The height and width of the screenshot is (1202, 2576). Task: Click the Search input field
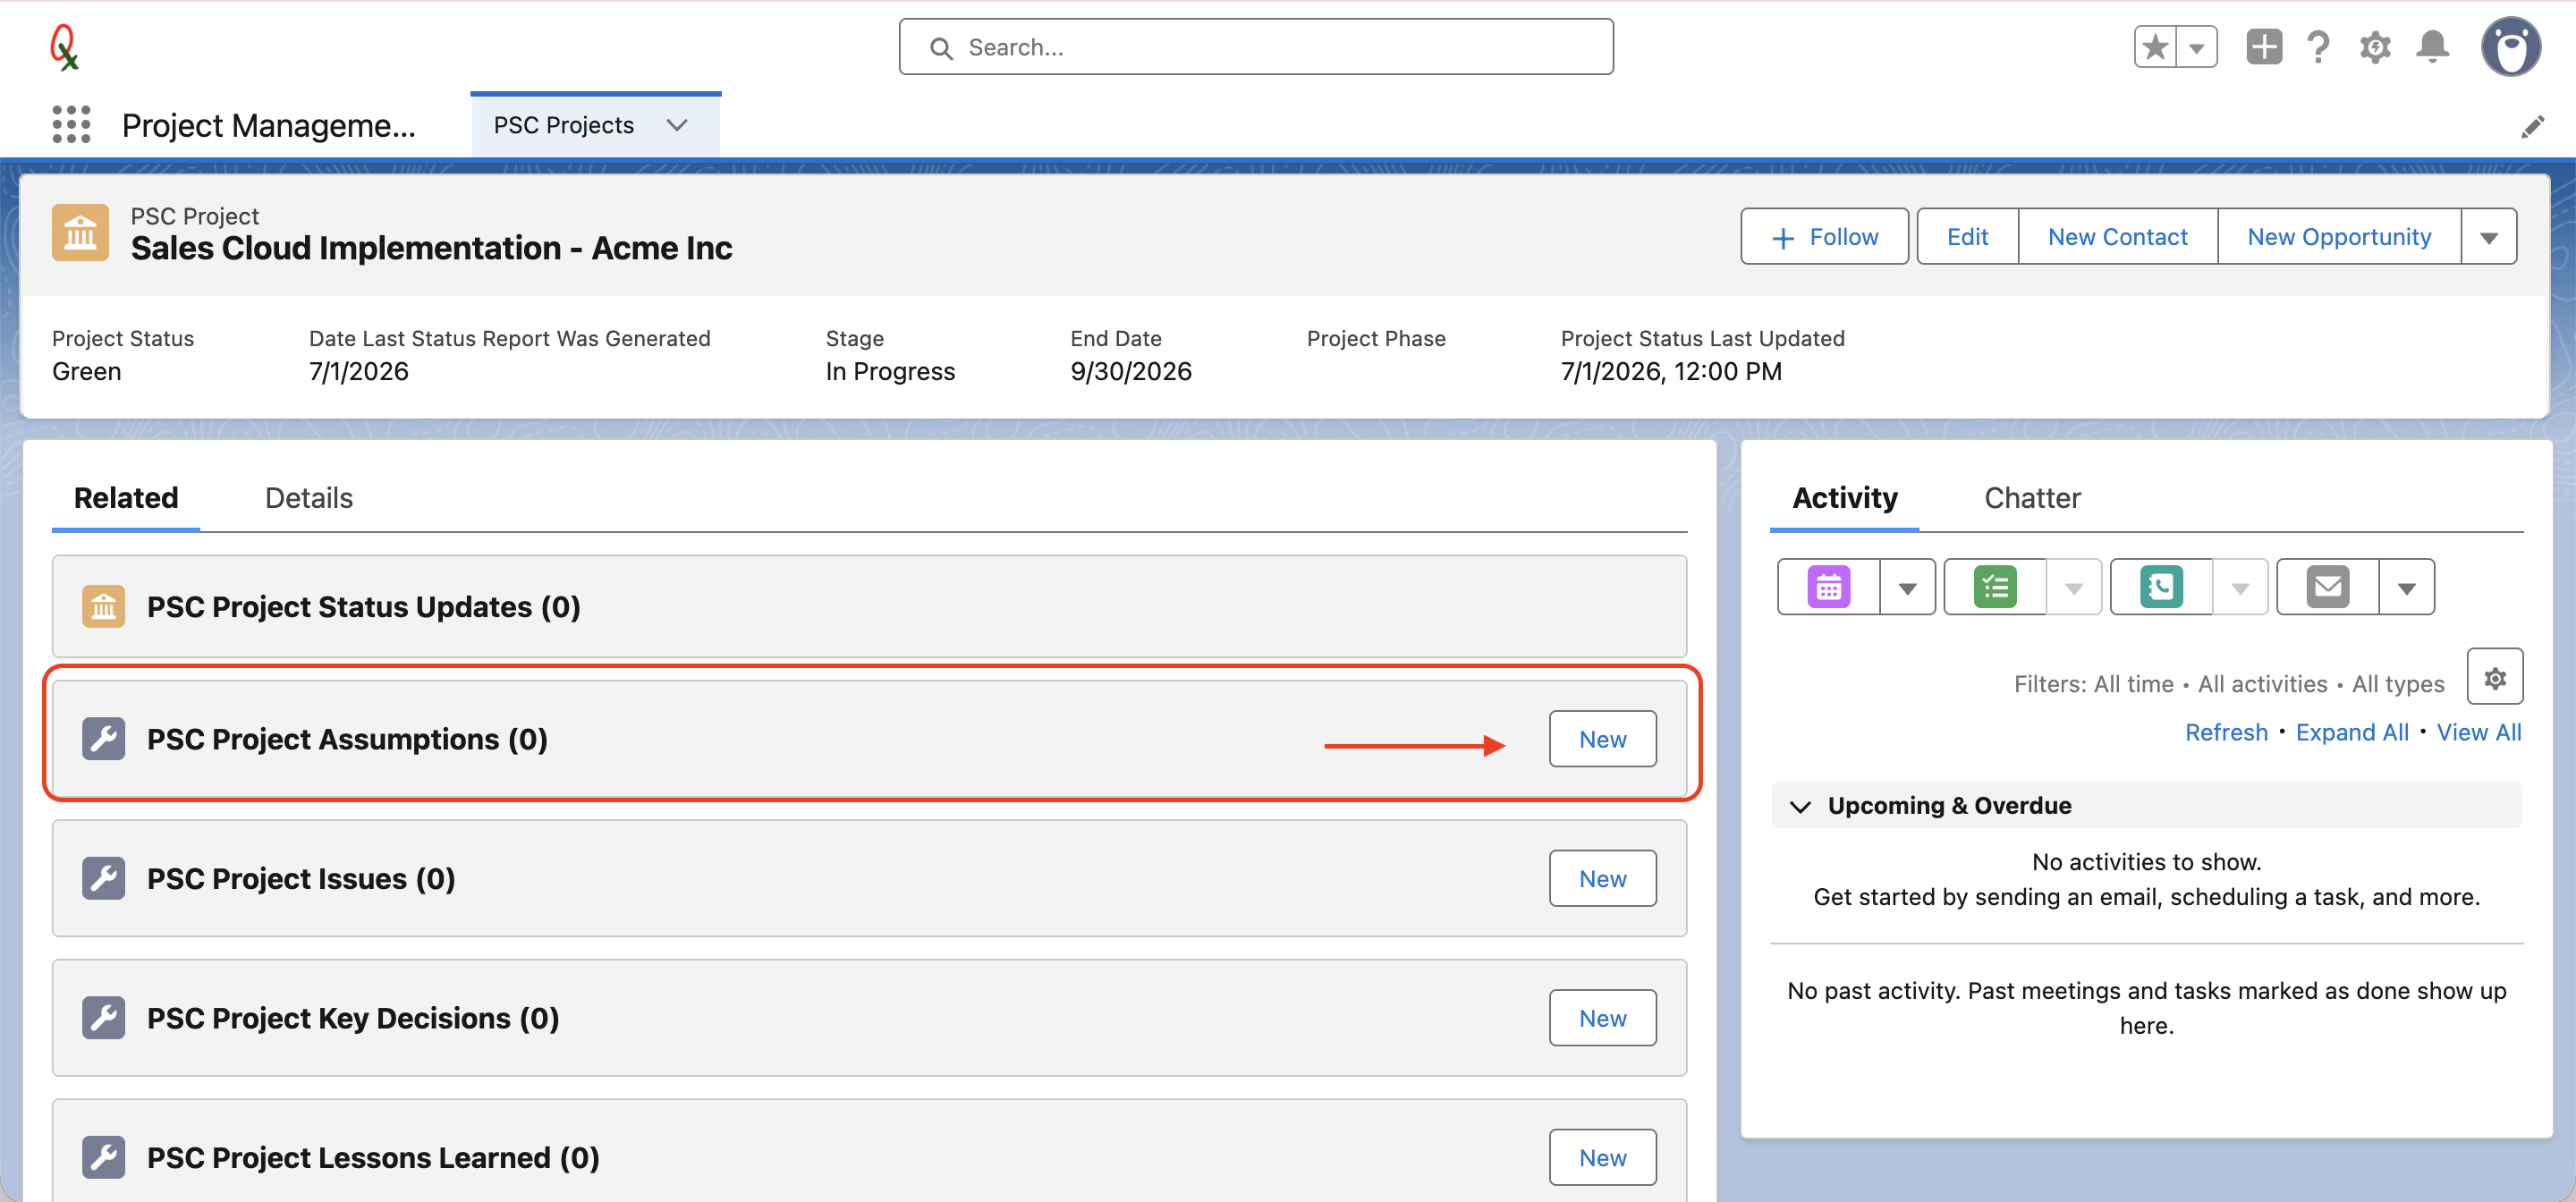coord(1256,47)
